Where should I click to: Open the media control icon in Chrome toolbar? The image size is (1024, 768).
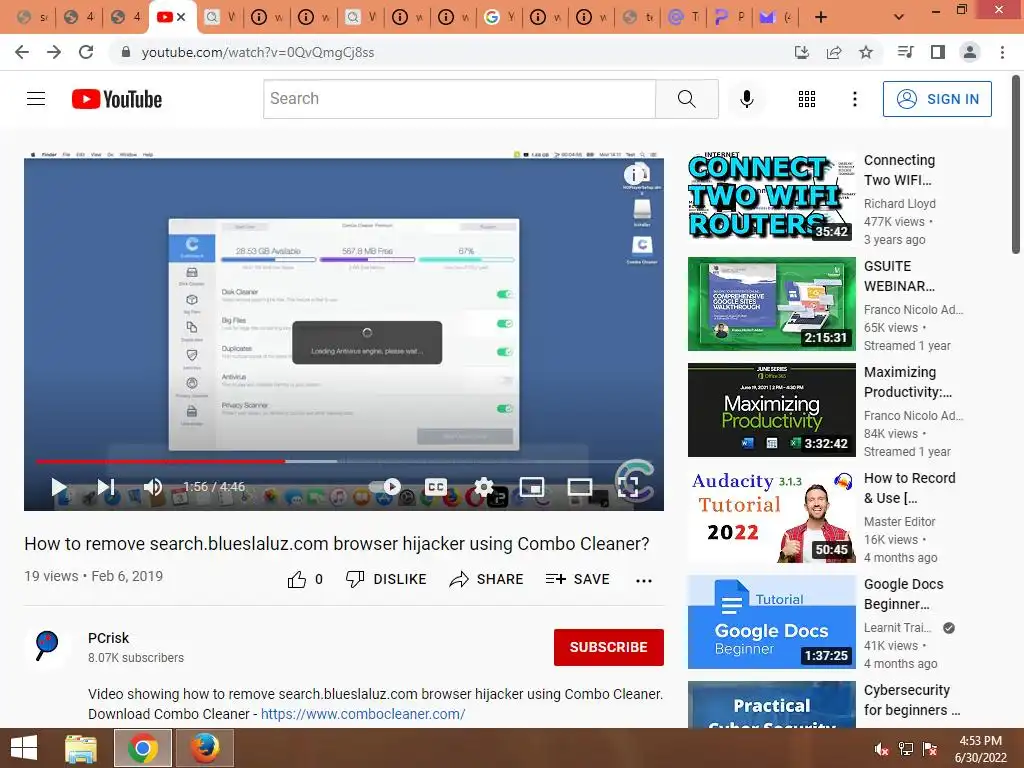[905, 52]
